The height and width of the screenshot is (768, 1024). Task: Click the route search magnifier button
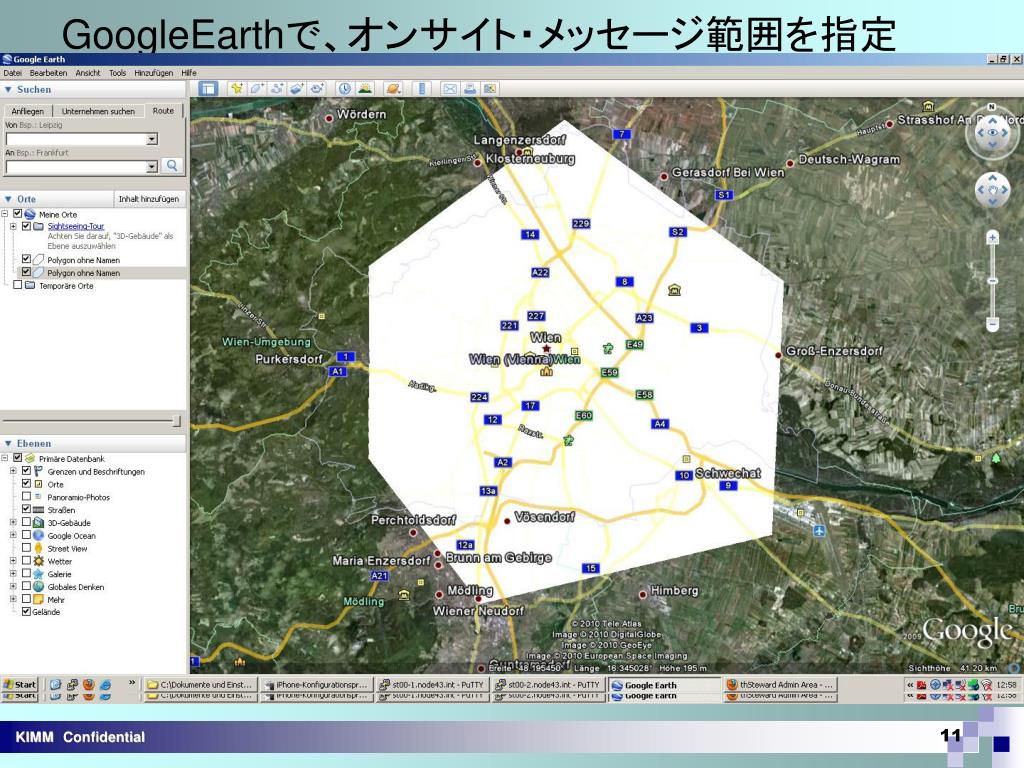[x=172, y=166]
